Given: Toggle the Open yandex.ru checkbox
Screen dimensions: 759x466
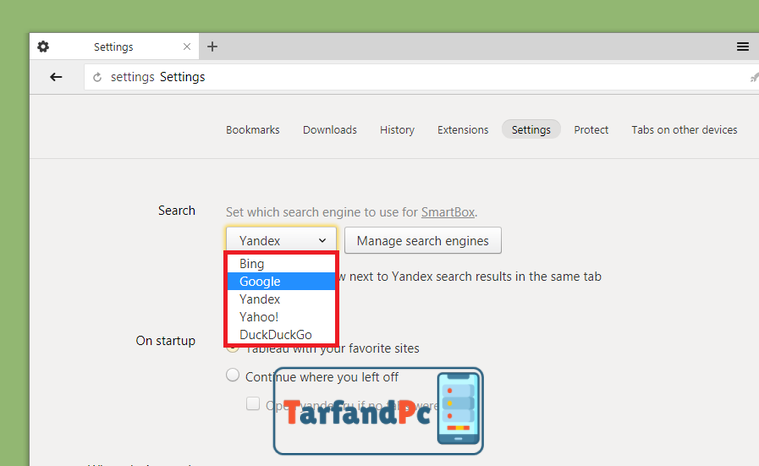Looking at the screenshot, I should [253, 404].
